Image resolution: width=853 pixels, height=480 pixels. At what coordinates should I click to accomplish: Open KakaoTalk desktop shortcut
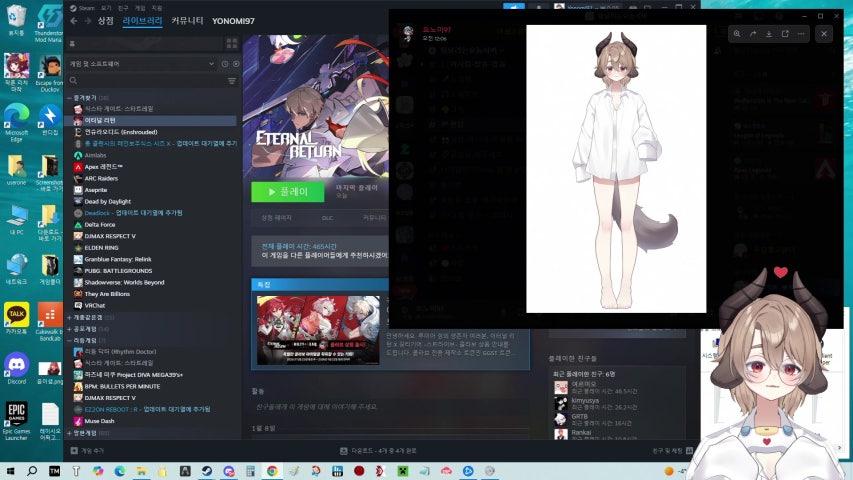[17, 318]
